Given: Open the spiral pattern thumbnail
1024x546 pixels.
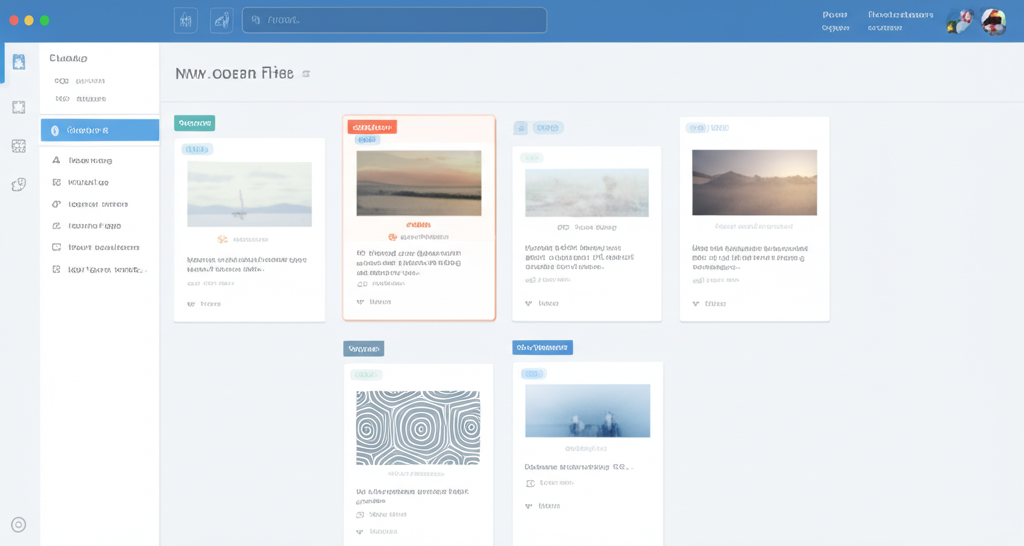Looking at the screenshot, I should [418, 428].
